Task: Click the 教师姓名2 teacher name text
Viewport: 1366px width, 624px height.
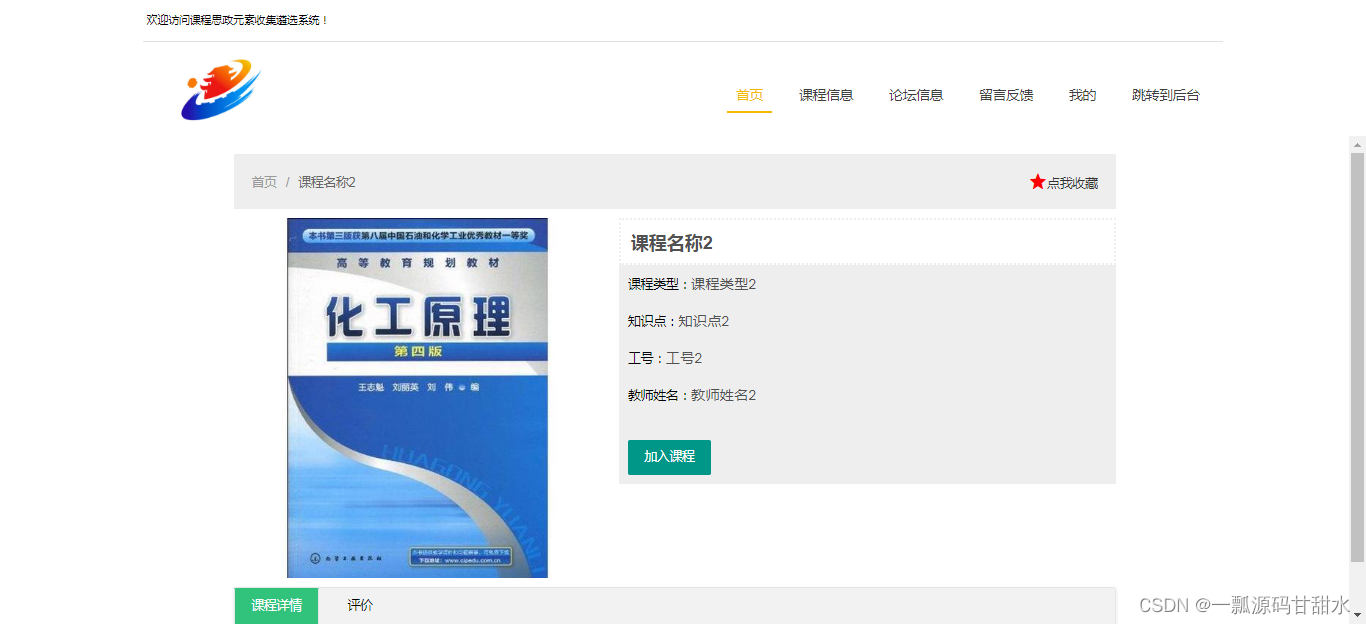Action: pos(692,395)
